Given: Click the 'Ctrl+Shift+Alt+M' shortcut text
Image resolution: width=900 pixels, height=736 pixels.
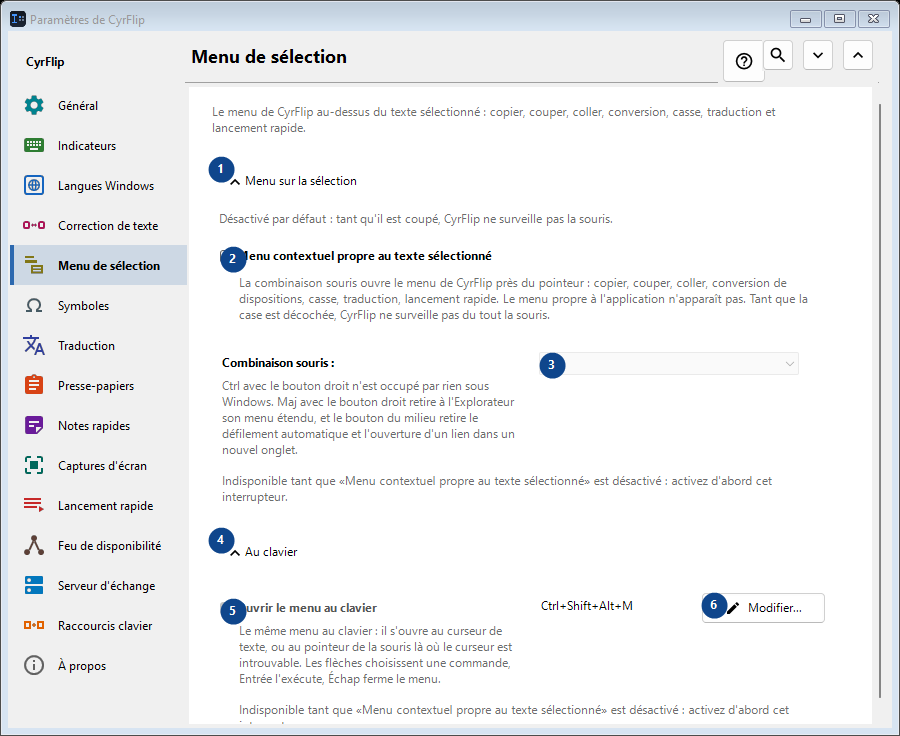Looking at the screenshot, I should (587, 606).
